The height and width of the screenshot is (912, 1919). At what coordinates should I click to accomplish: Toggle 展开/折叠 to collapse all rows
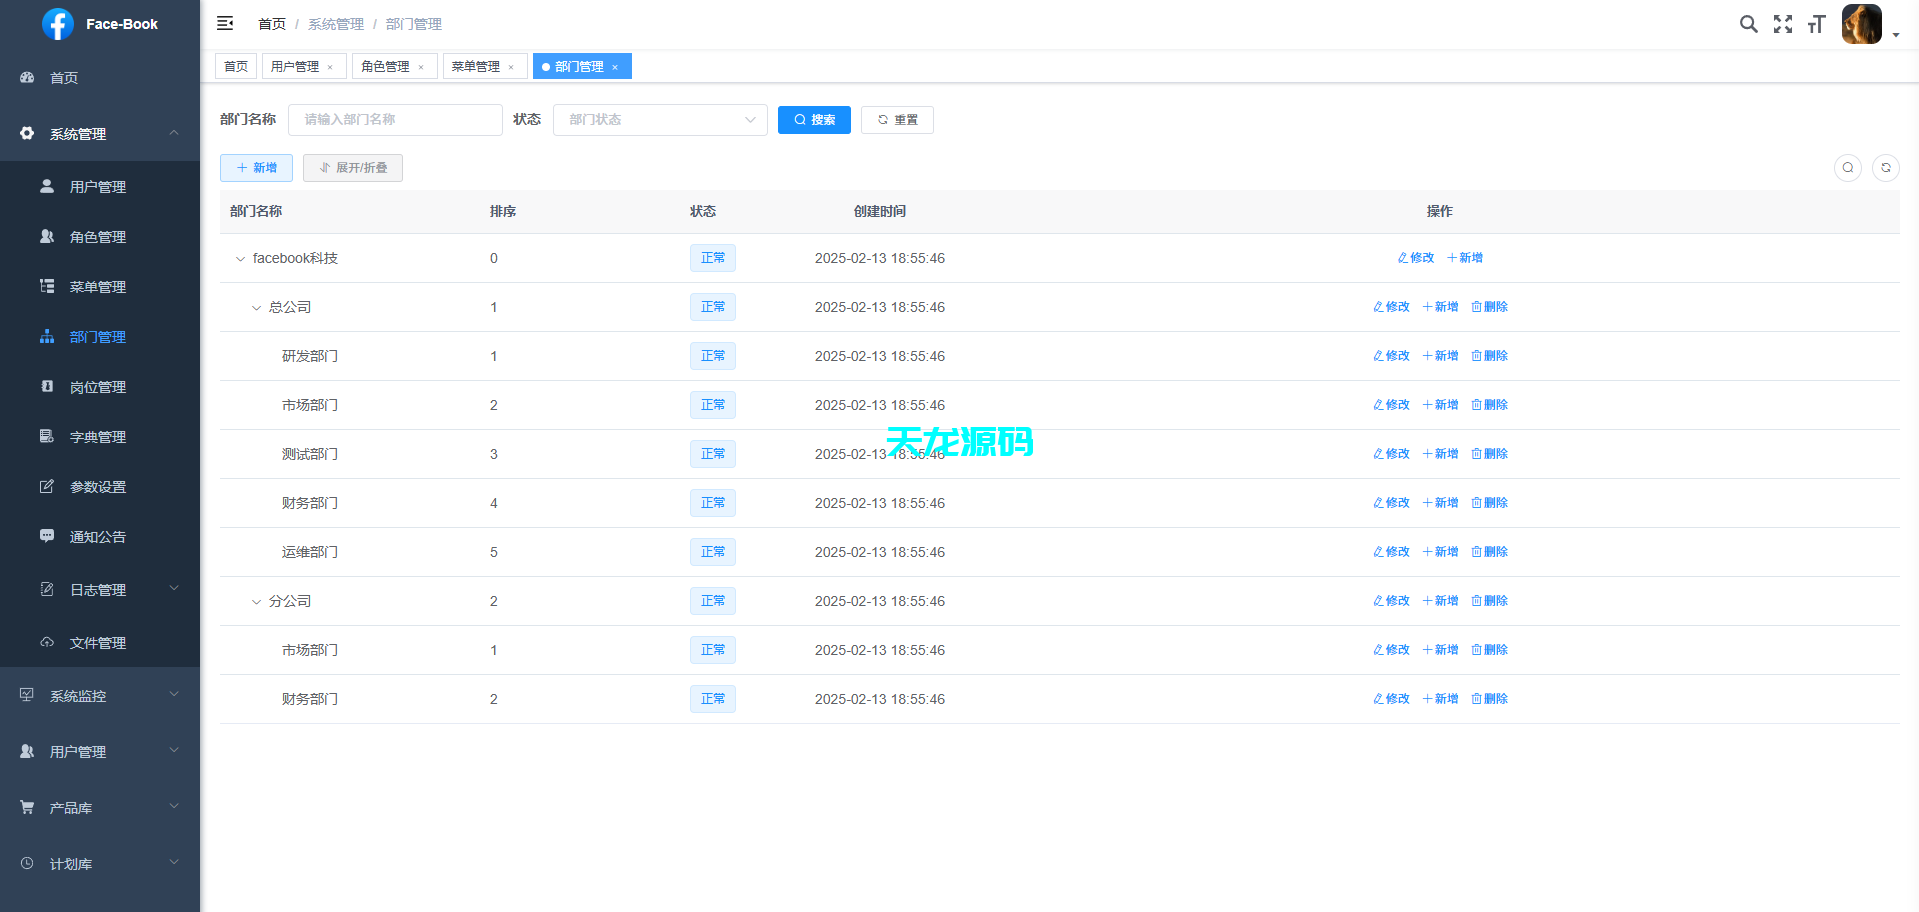[x=352, y=167]
